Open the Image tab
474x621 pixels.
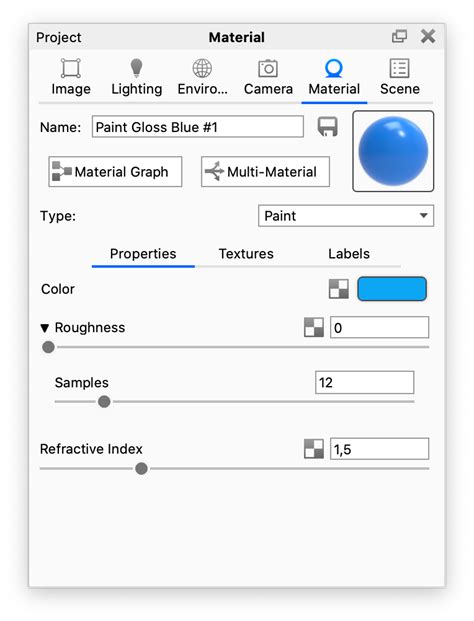[x=71, y=77]
